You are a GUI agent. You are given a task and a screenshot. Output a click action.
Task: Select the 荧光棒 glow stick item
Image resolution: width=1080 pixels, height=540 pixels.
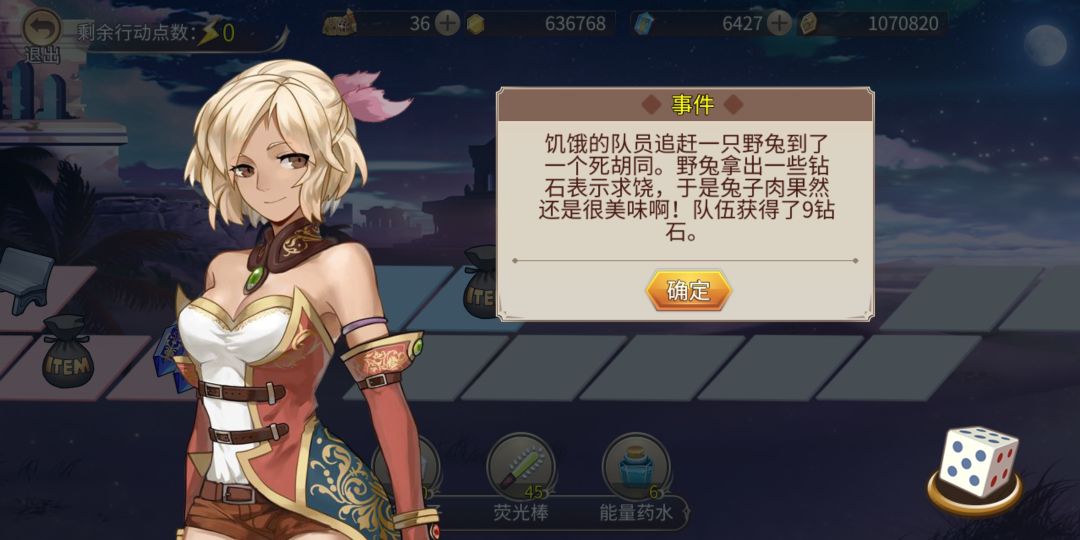coord(521,466)
